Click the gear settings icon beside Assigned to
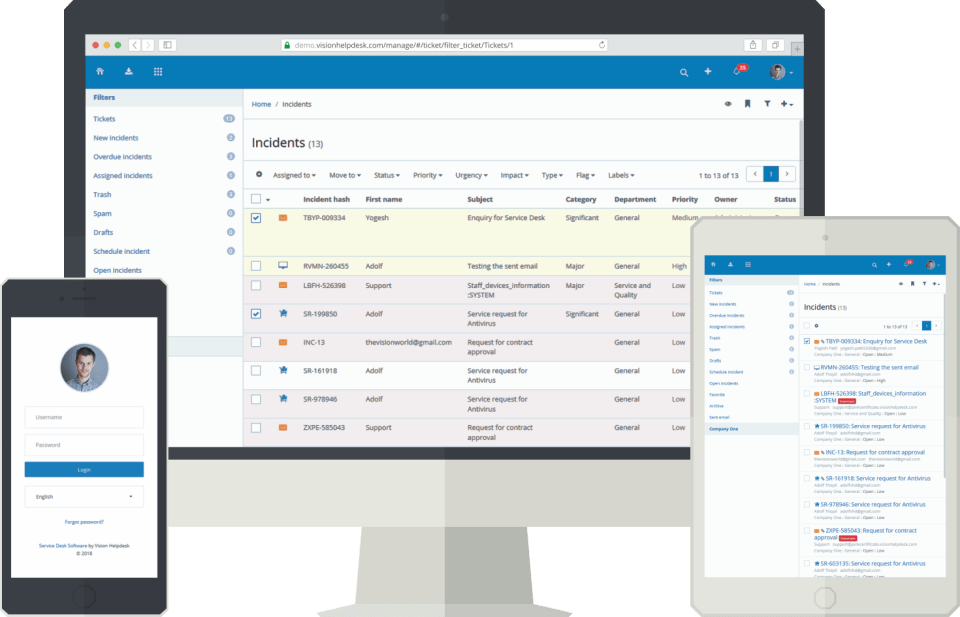This screenshot has height=617, width=960. click(x=261, y=175)
